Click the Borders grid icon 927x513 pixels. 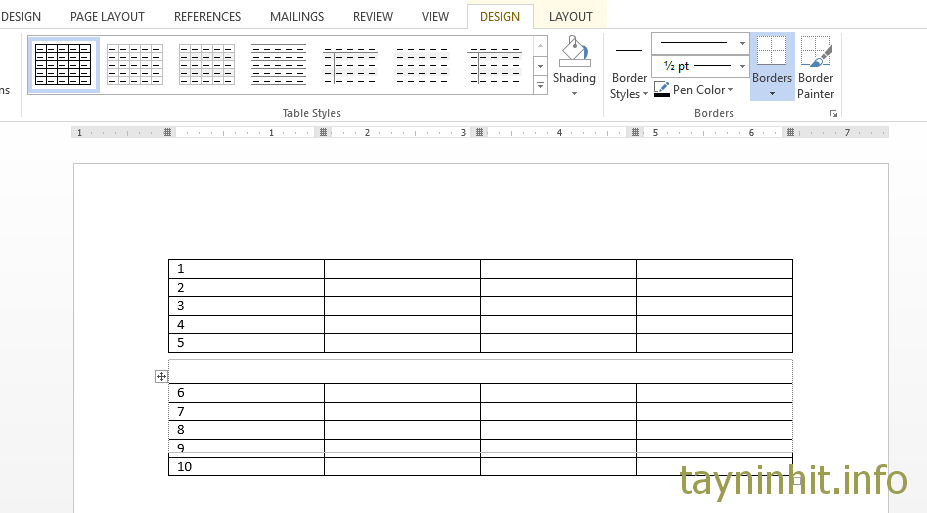[771, 52]
